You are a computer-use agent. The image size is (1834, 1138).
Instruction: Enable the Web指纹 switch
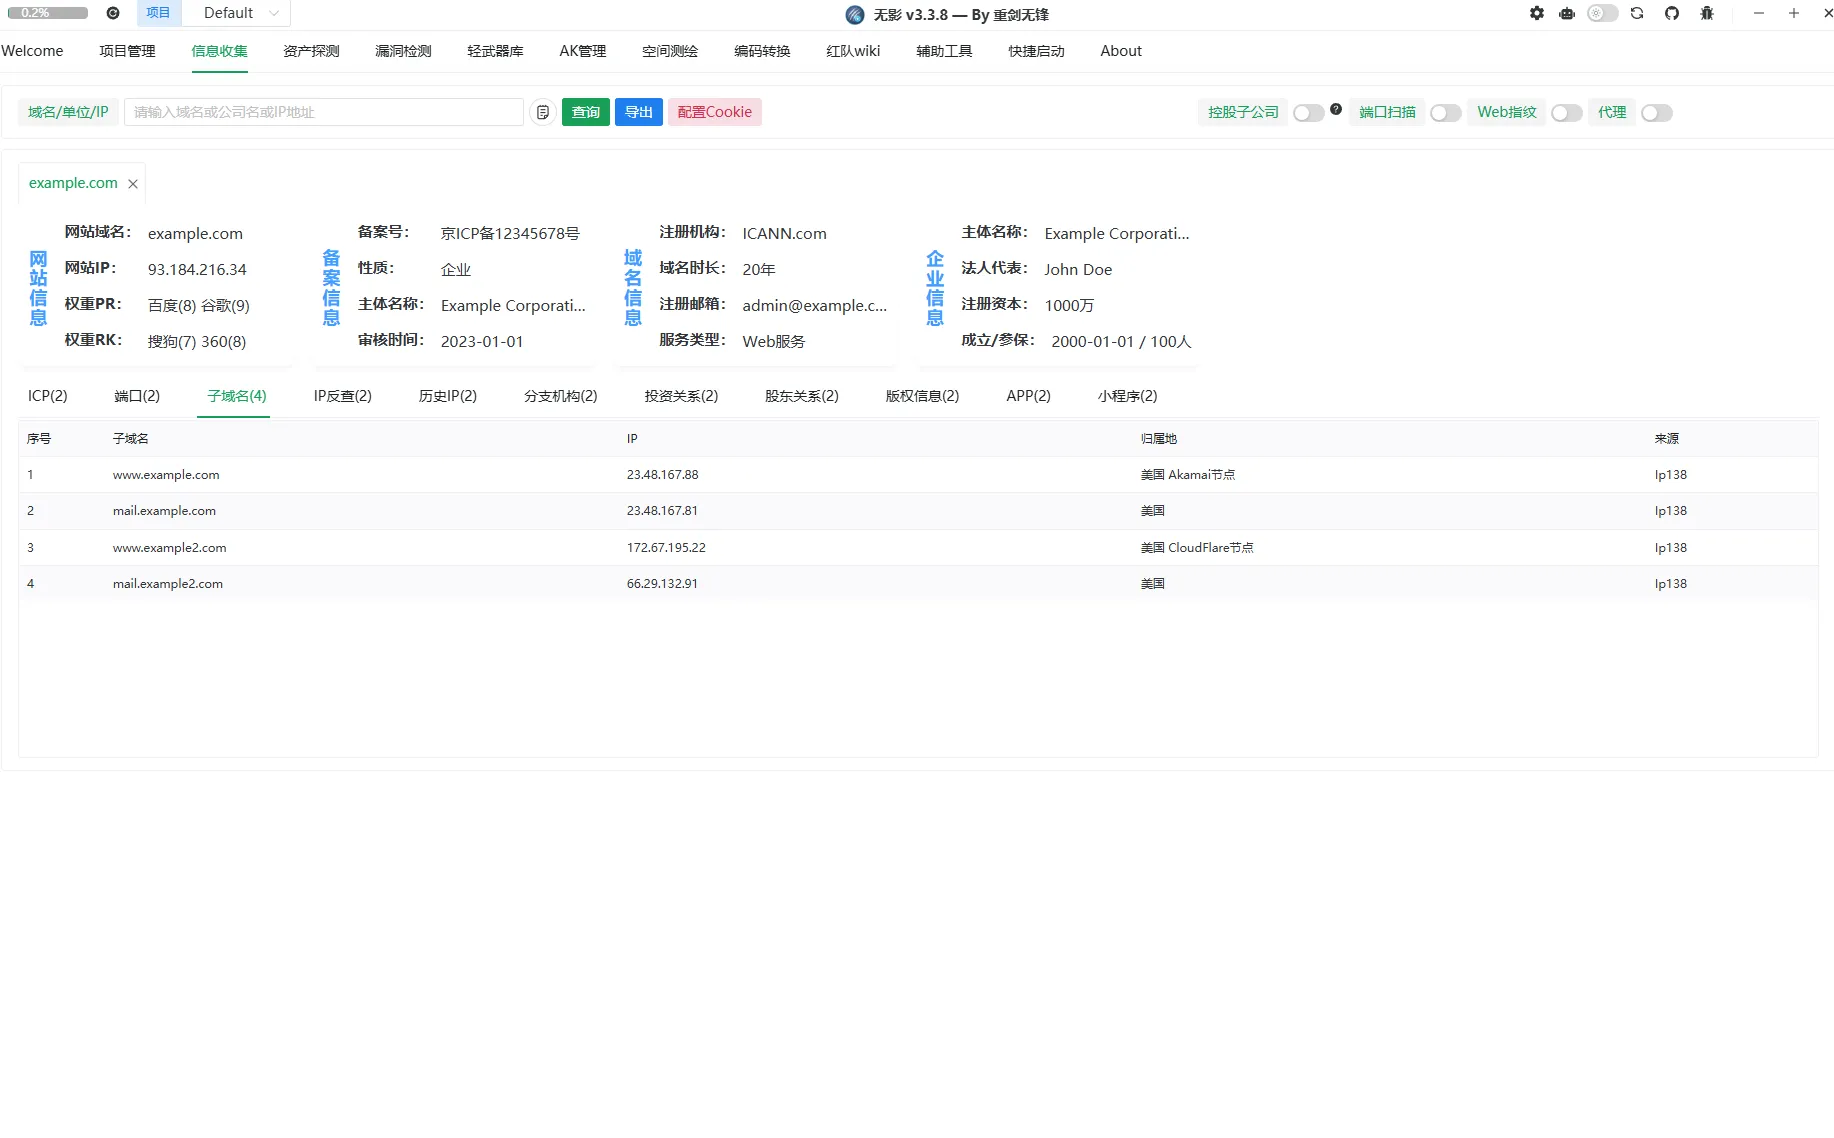(1566, 113)
